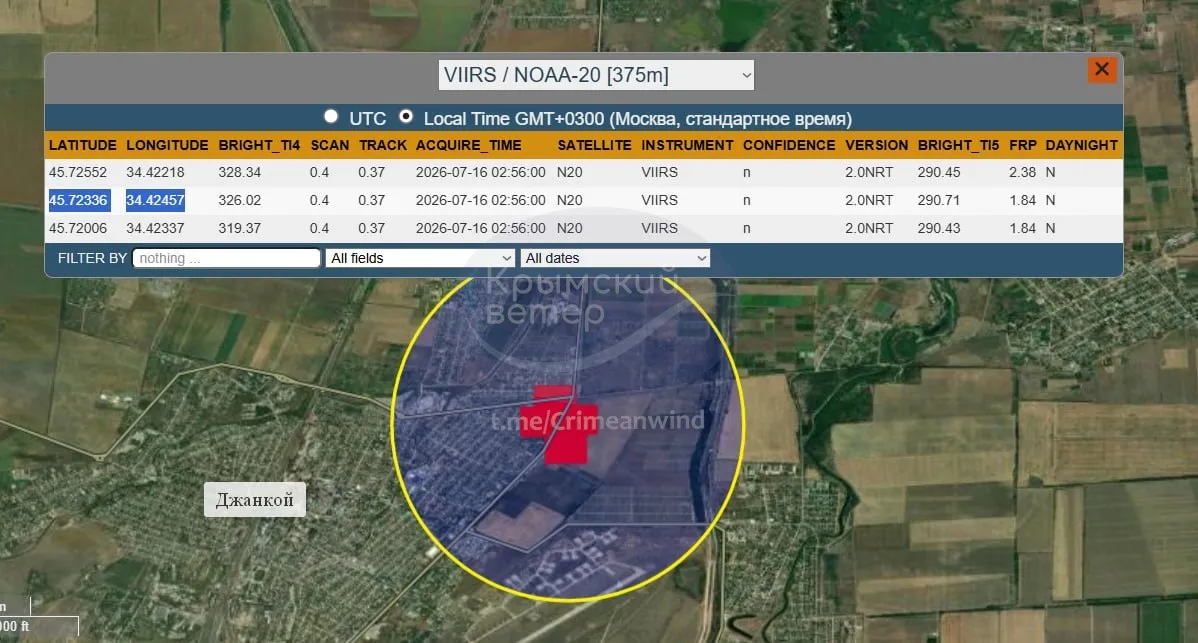This screenshot has height=643, width=1198.
Task: Select longitude cell 34.42218
Action: (155, 173)
